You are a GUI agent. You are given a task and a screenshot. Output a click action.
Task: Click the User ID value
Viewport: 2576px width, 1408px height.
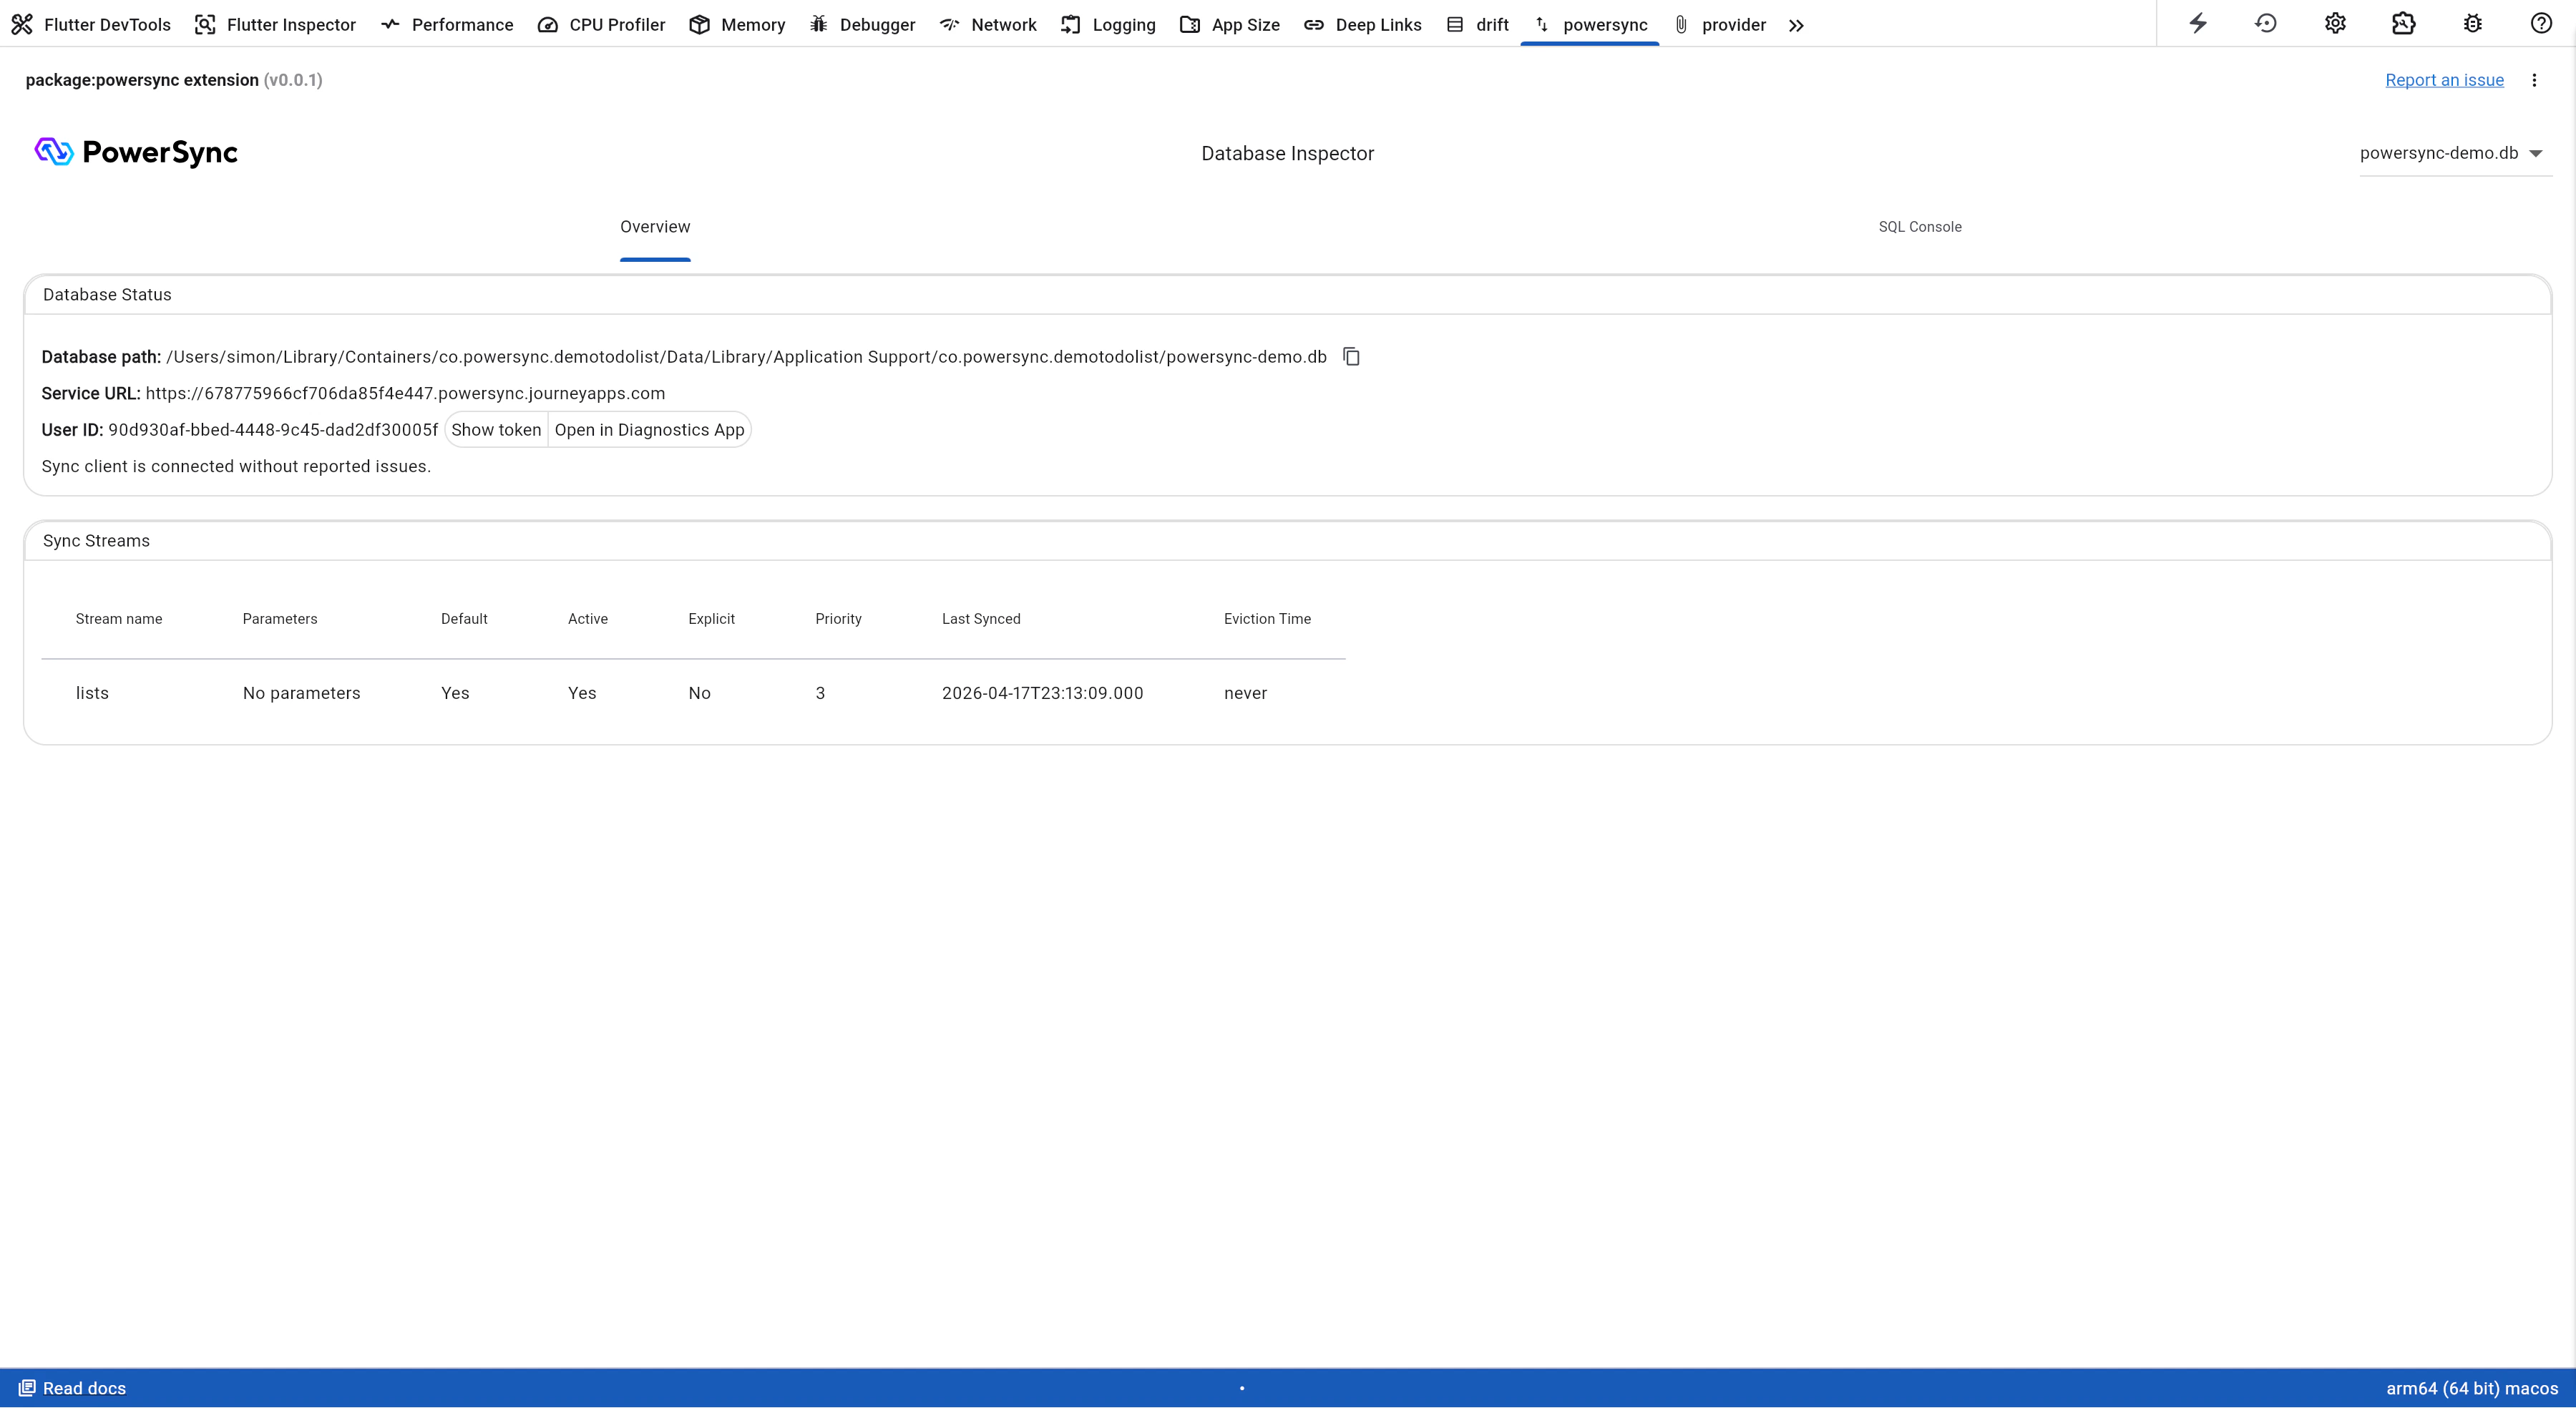(x=273, y=430)
